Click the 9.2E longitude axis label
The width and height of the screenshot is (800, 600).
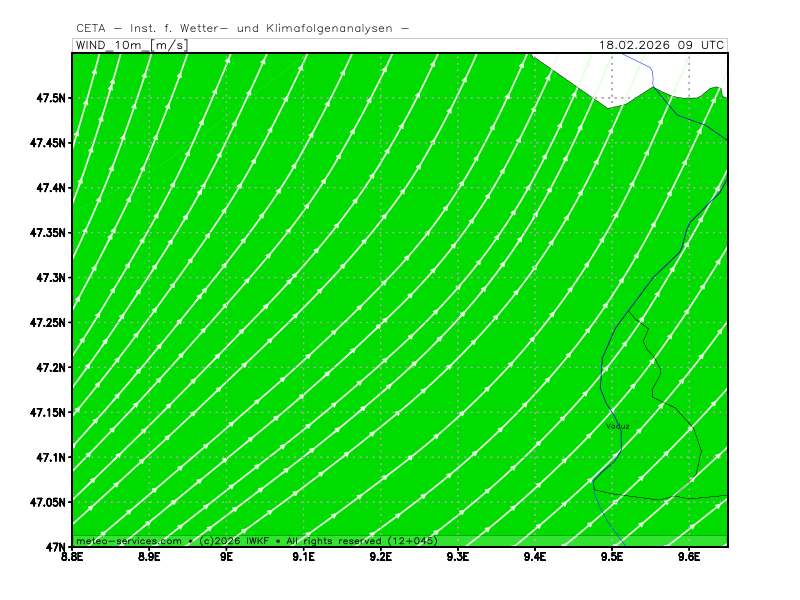380,558
